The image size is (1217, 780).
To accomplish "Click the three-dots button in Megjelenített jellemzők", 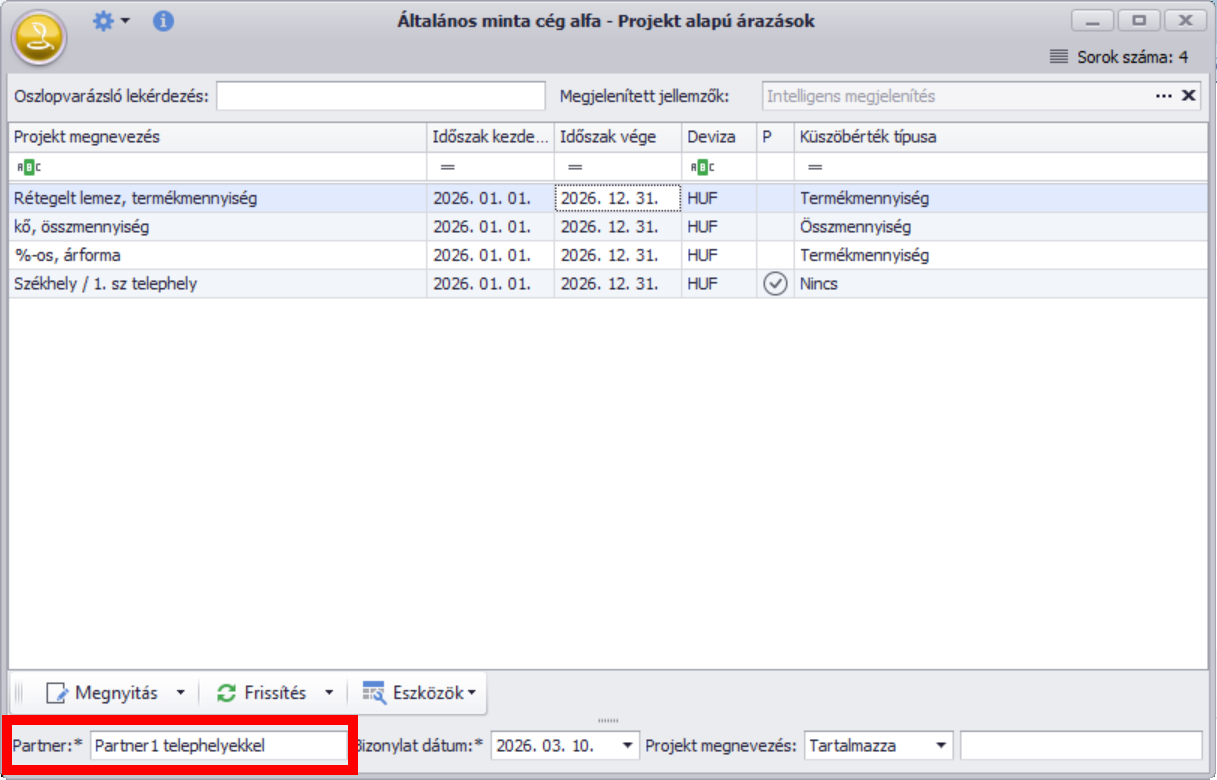I will [x=1164, y=96].
